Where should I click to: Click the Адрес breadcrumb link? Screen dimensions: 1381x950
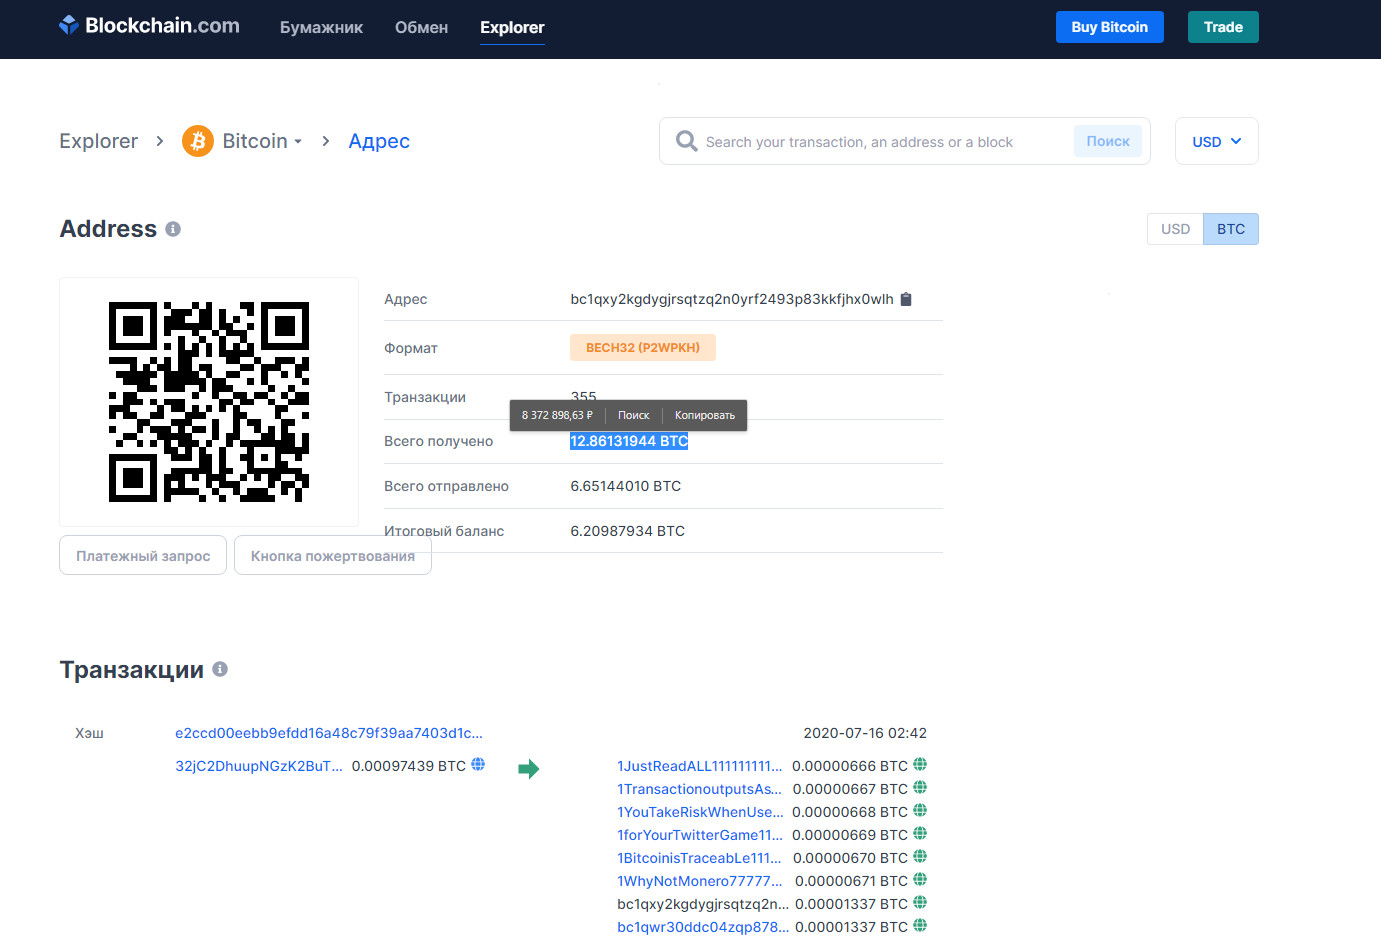(379, 141)
